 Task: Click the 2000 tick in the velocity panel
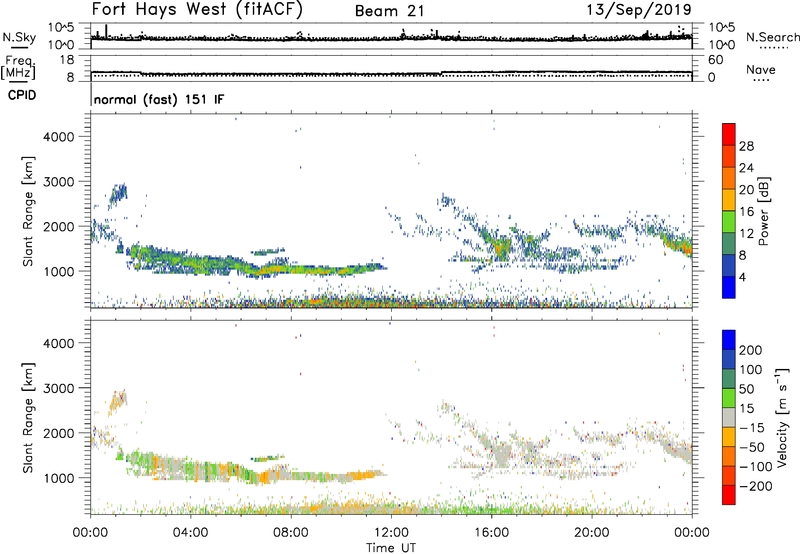tap(59, 433)
